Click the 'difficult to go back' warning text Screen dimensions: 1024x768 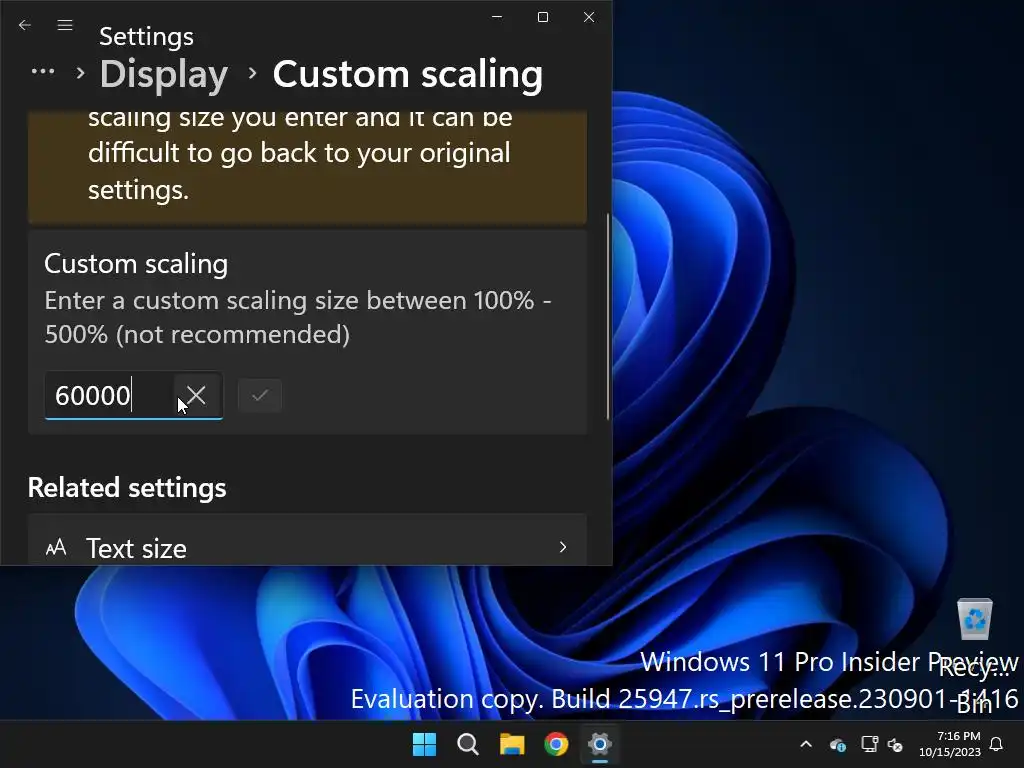point(299,153)
